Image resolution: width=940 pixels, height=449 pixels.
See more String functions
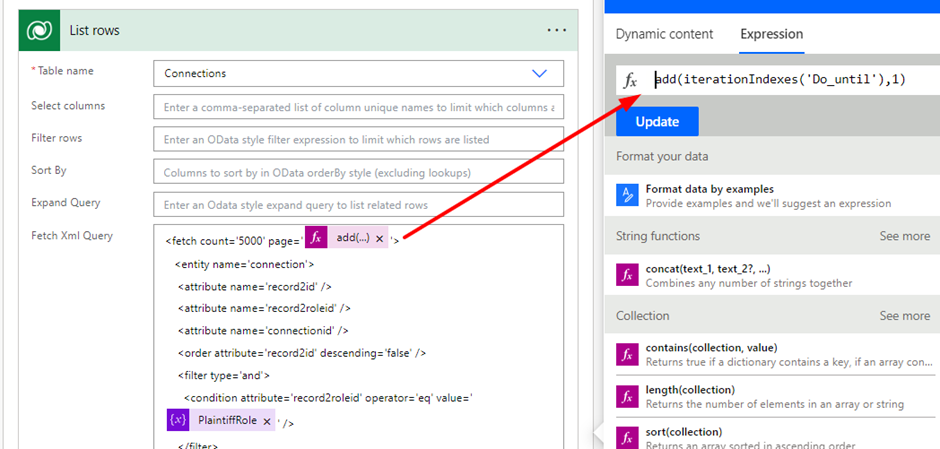pos(904,236)
